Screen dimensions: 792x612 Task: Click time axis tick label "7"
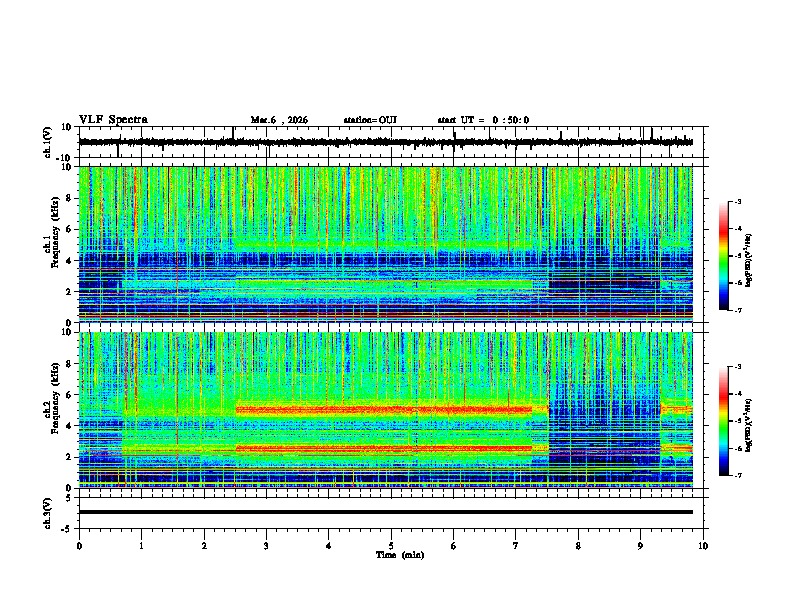(516, 546)
